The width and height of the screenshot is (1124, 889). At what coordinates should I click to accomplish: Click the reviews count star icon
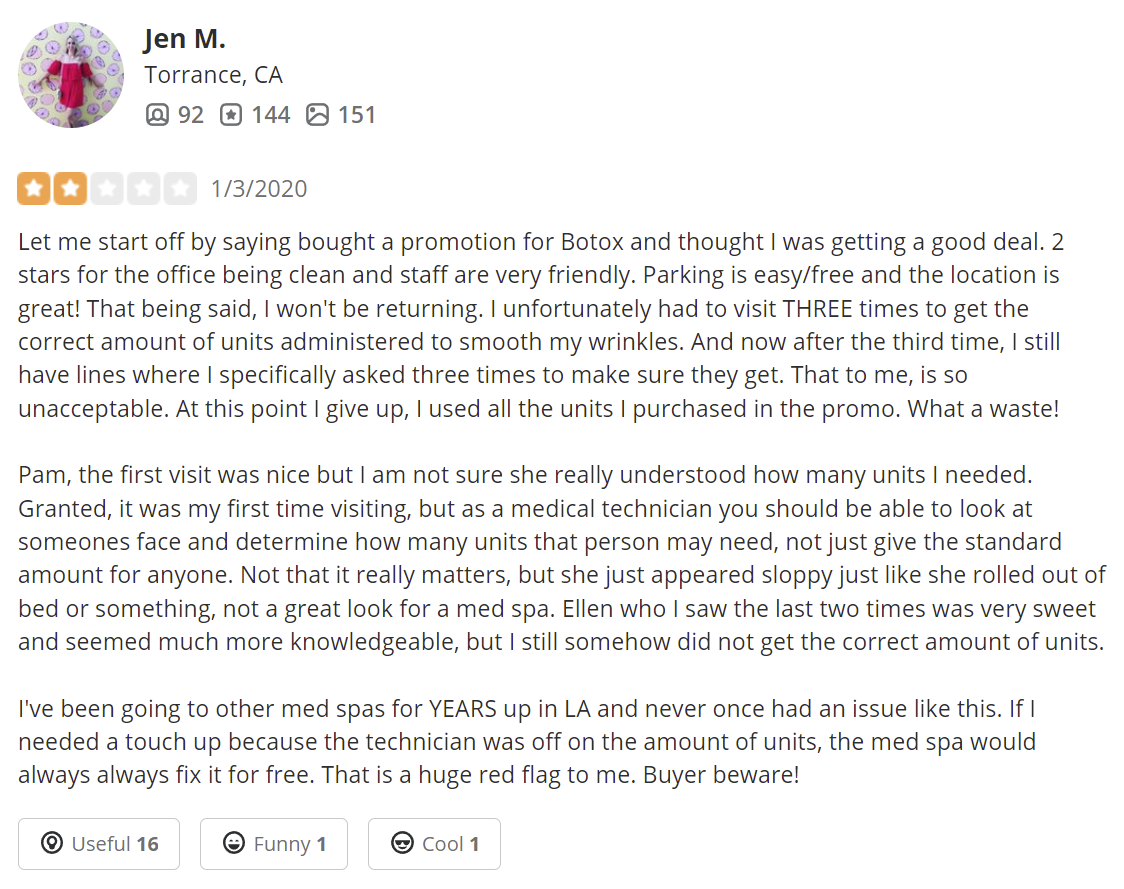[231, 115]
